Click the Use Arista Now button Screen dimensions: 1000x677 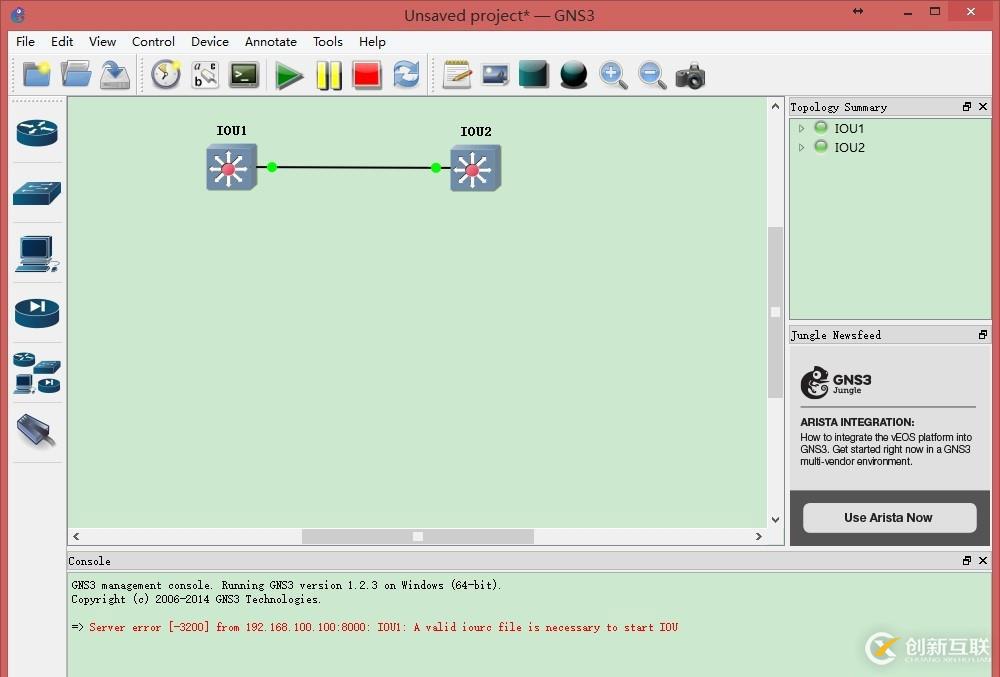889,518
